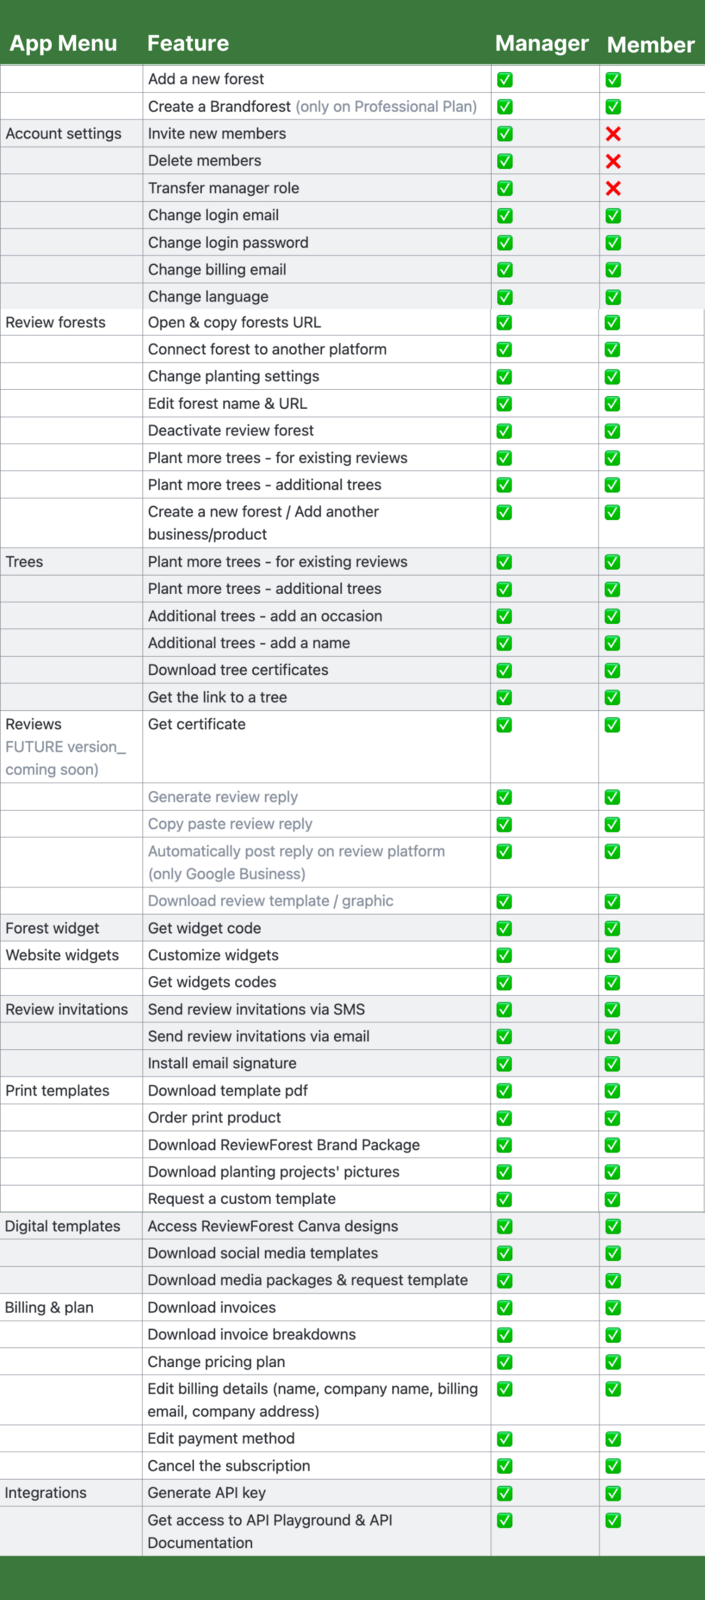705x1600 pixels.
Task: Click the App Menu column header
Action: [63, 43]
